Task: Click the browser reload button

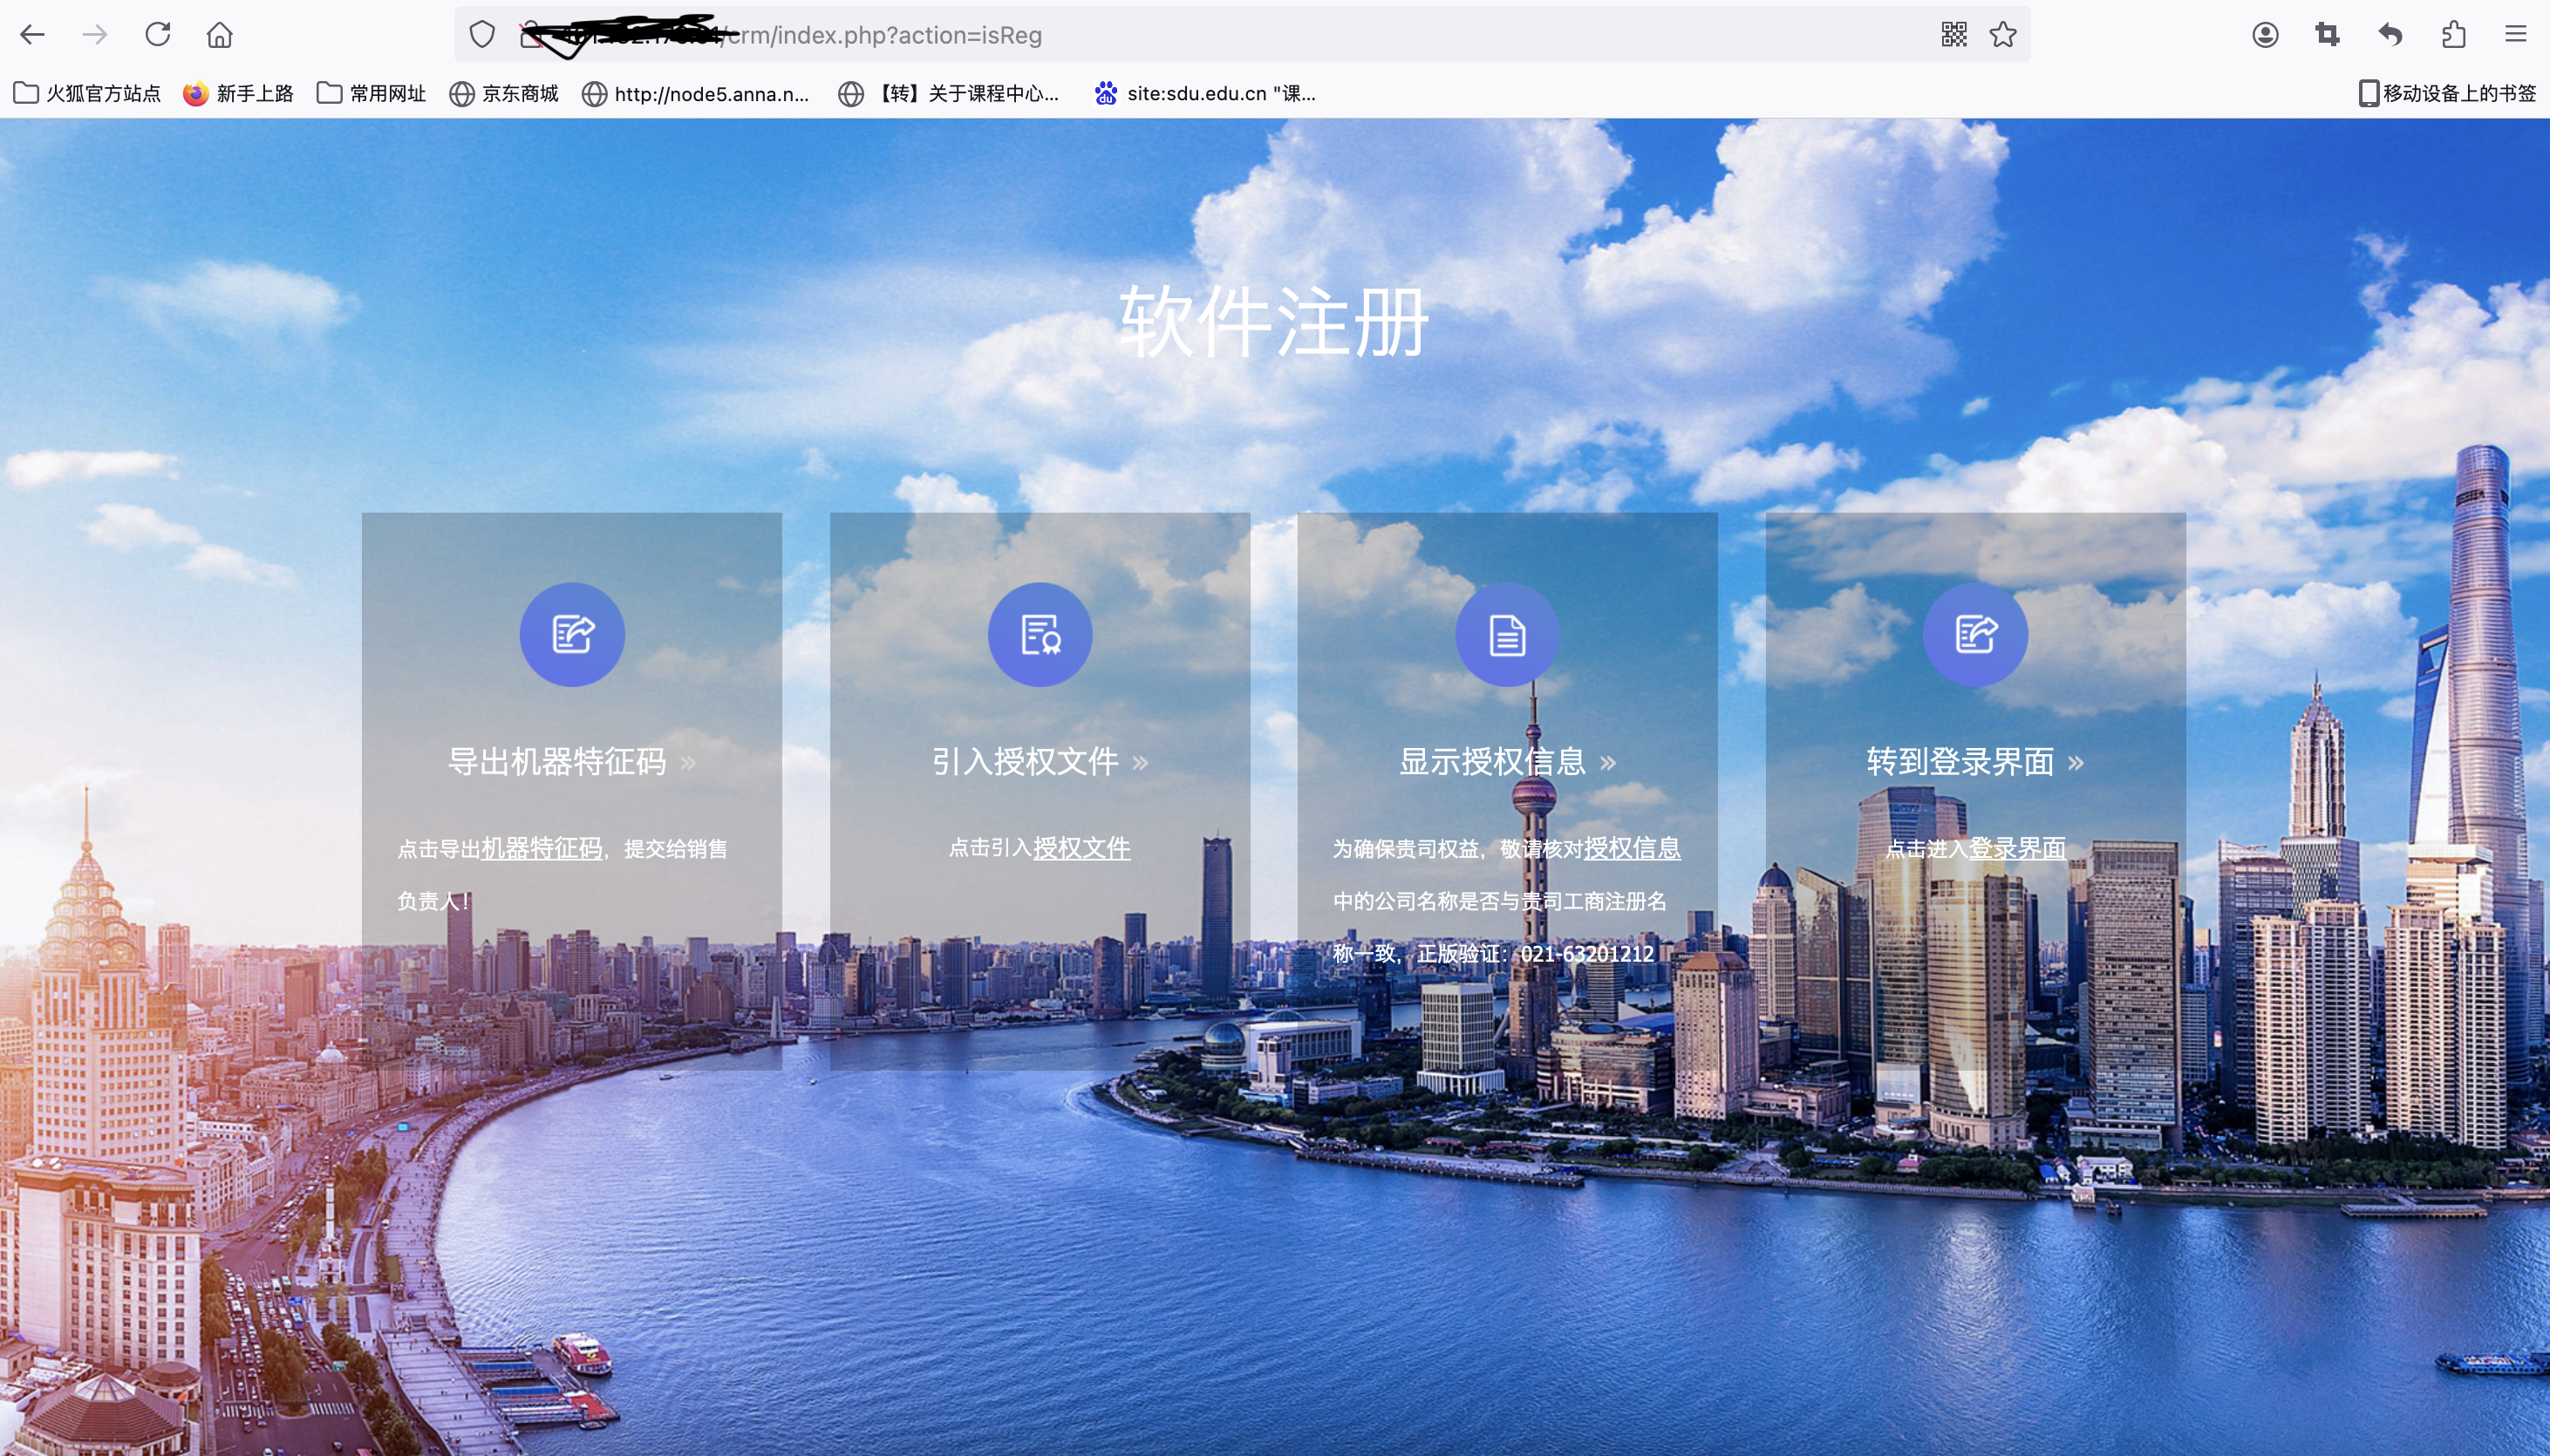Action: pos(158,35)
